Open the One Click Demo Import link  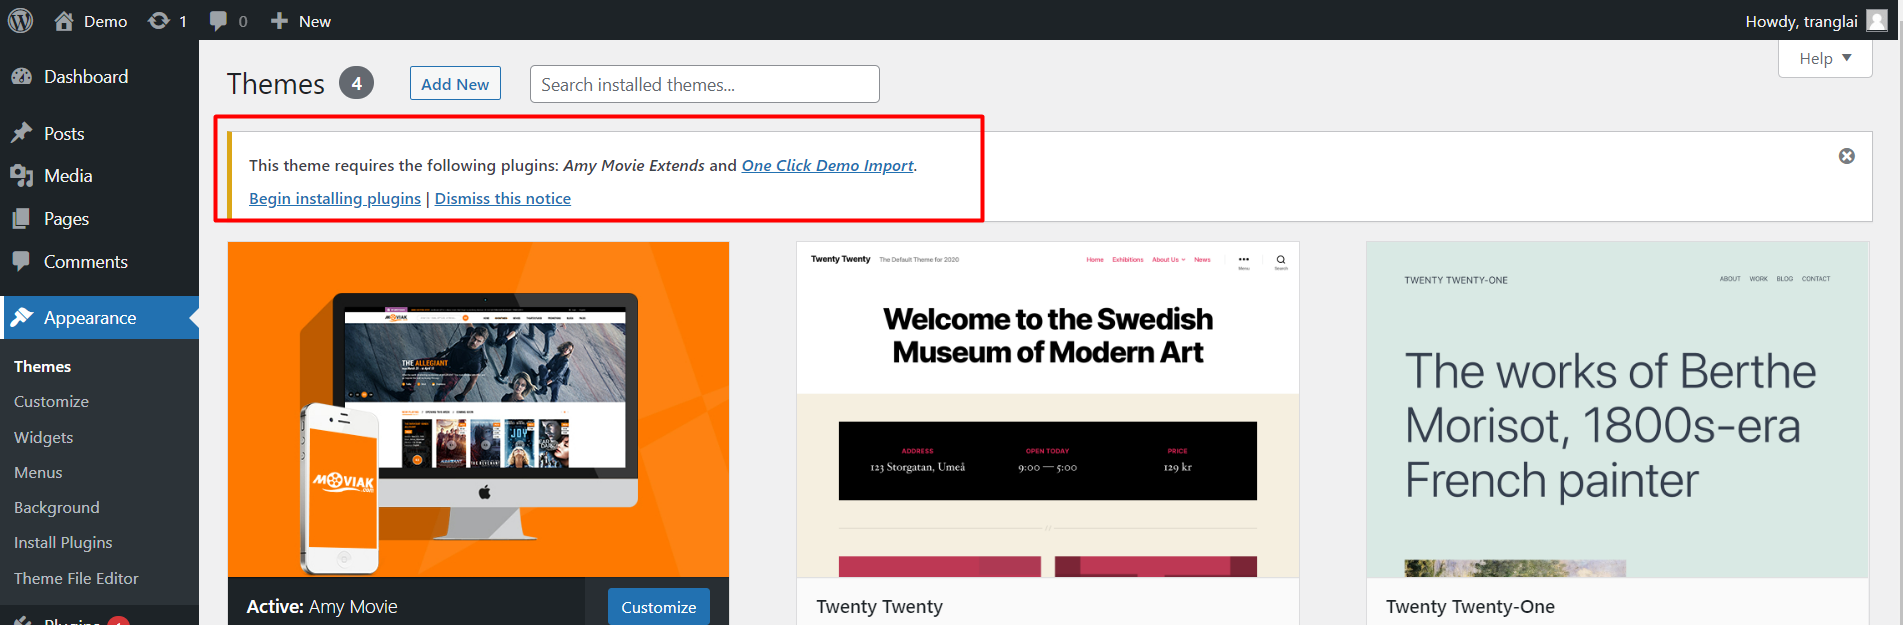point(828,165)
